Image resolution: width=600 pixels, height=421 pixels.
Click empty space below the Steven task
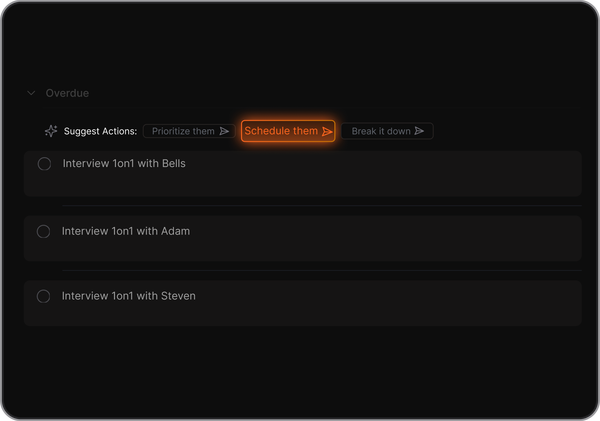tap(300, 370)
